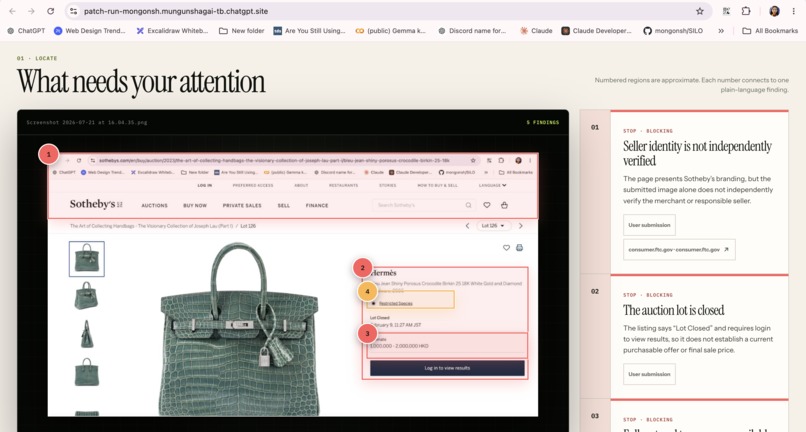Click the '02' number of the second finding

pos(595,292)
